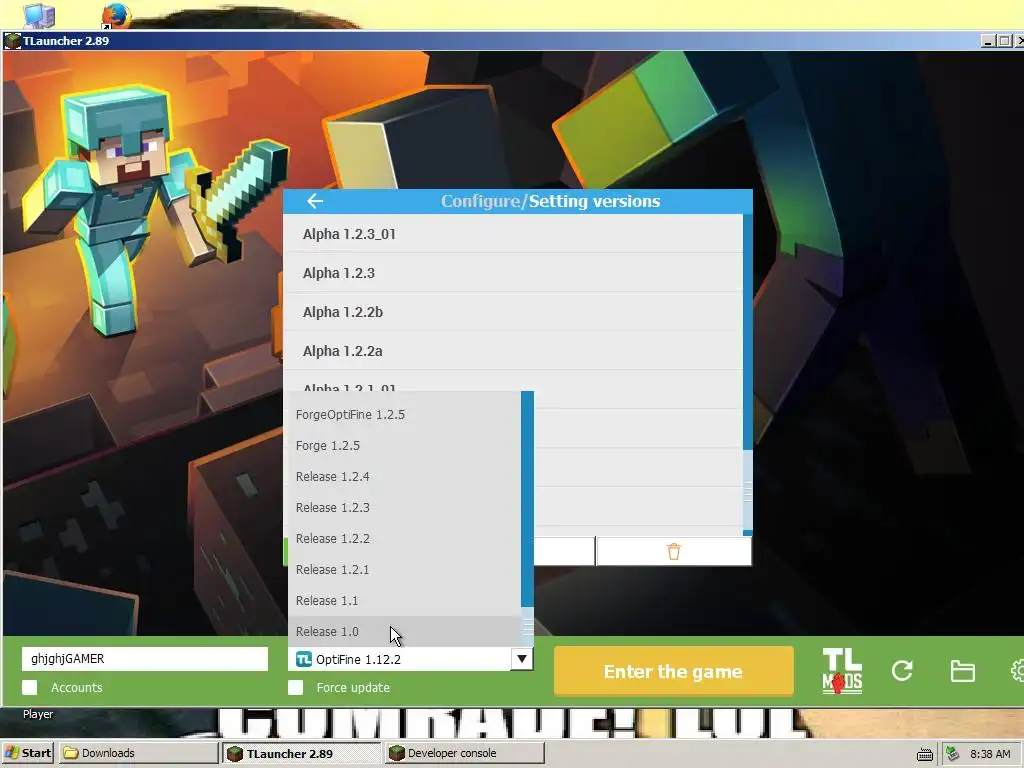Toggle the Accounts checkbox

tap(29, 687)
